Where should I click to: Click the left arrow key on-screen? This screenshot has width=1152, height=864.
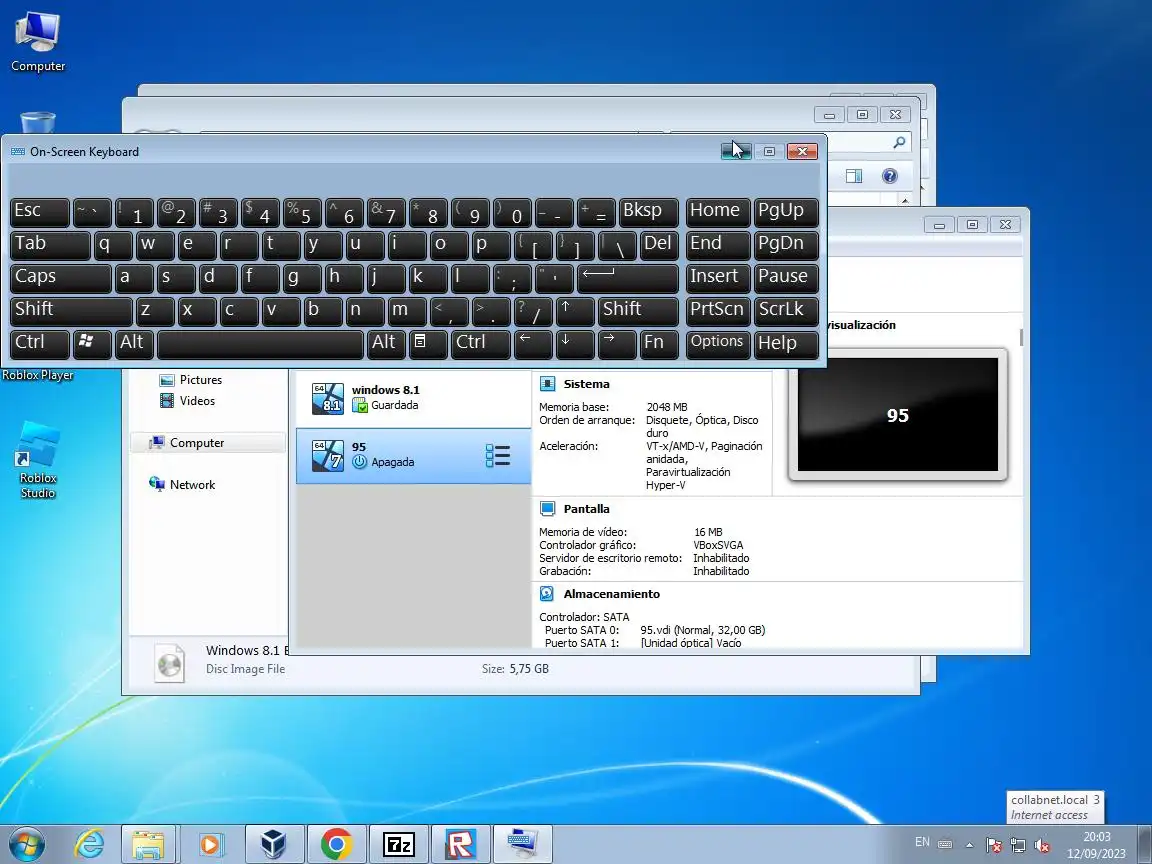pos(533,343)
